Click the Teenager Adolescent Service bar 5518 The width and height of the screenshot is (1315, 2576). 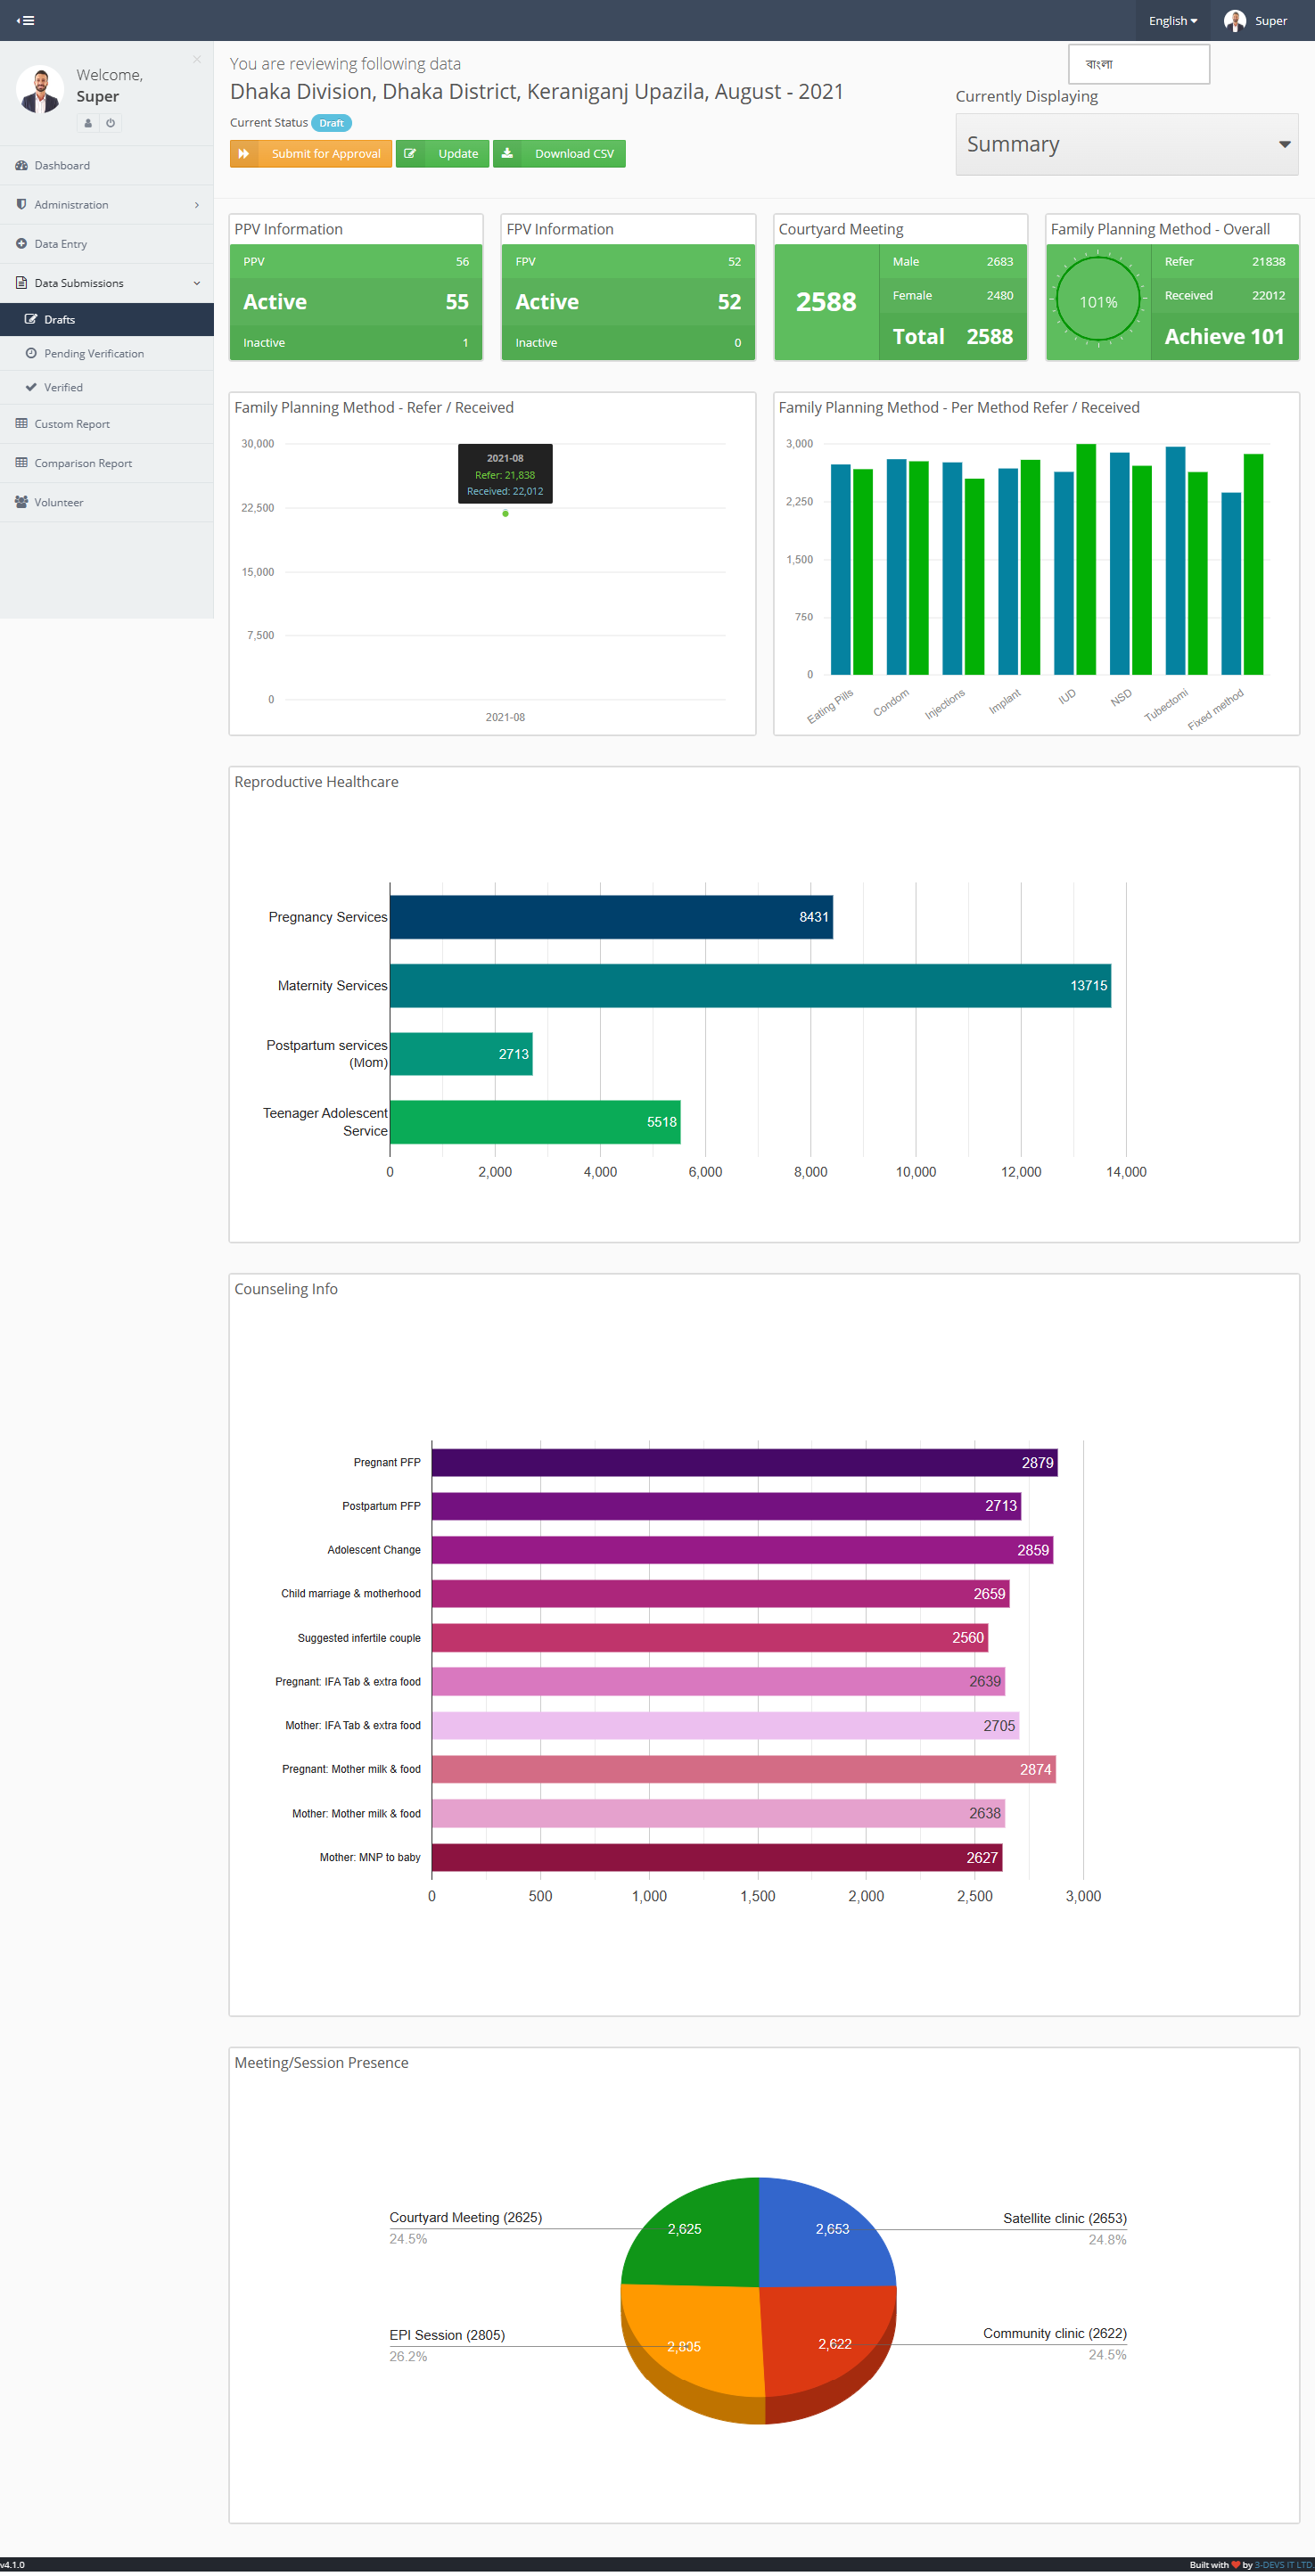535,1121
